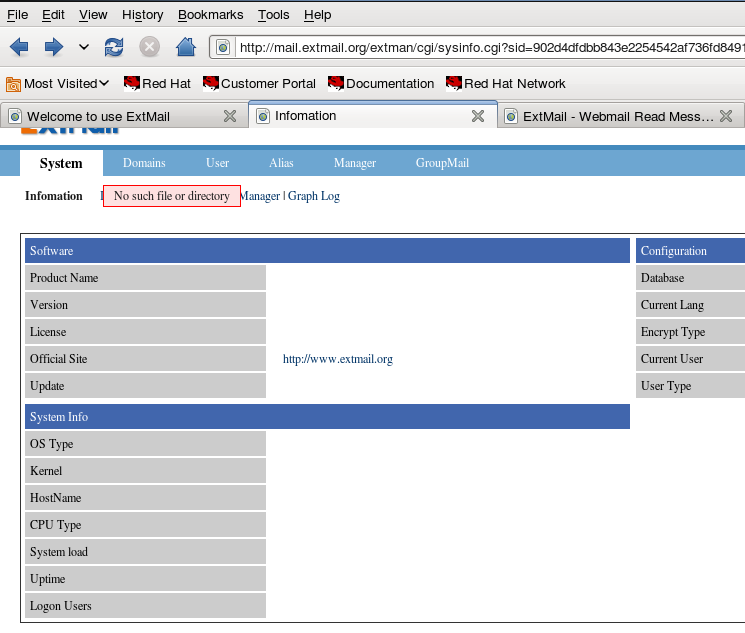Click the OS Type row label
The image size is (745, 633).
[x=145, y=444]
